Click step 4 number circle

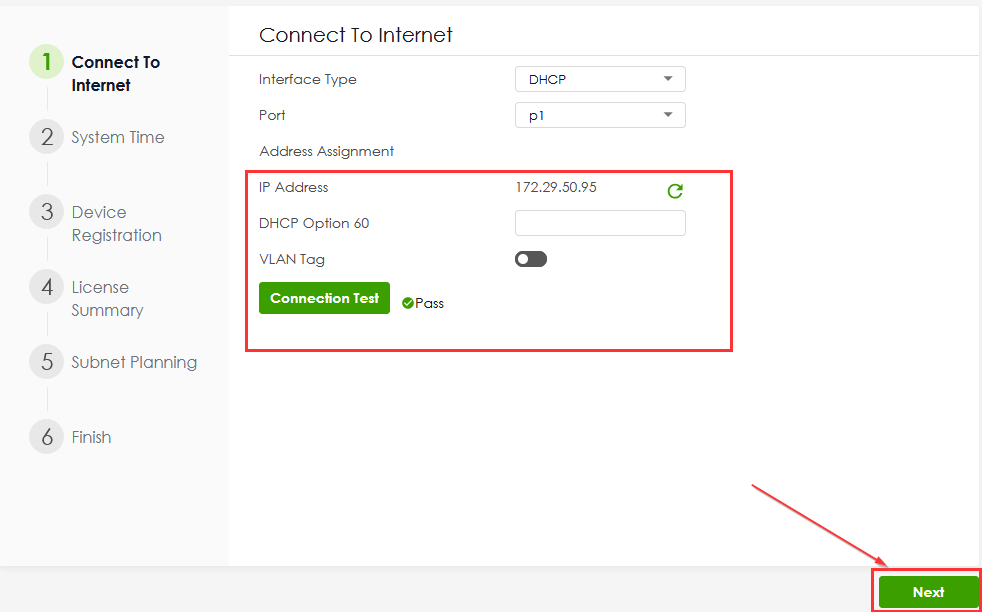(47, 287)
